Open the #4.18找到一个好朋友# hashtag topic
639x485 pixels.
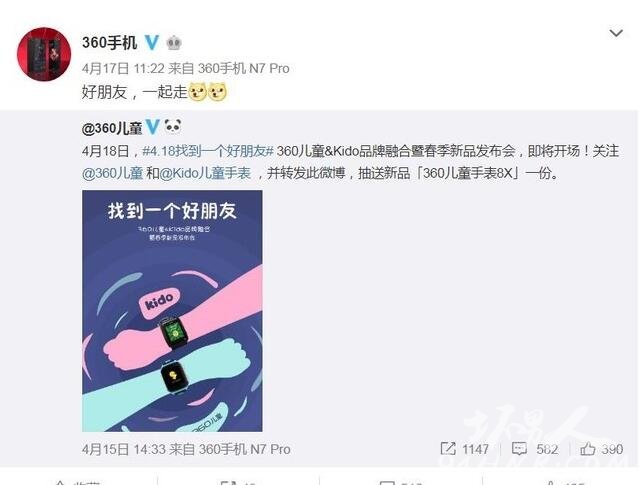(x=208, y=151)
